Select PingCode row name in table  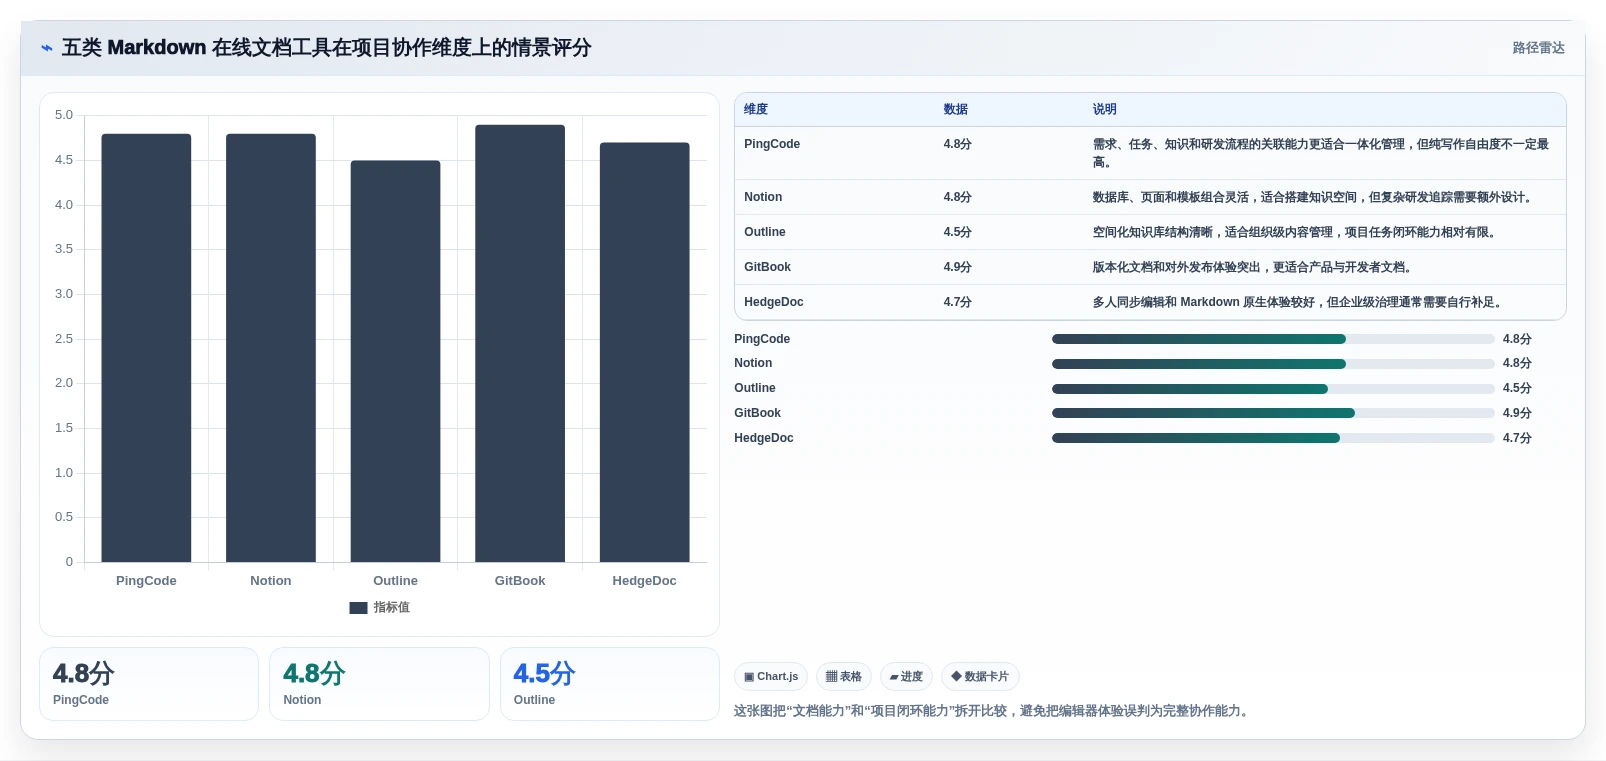pos(772,144)
